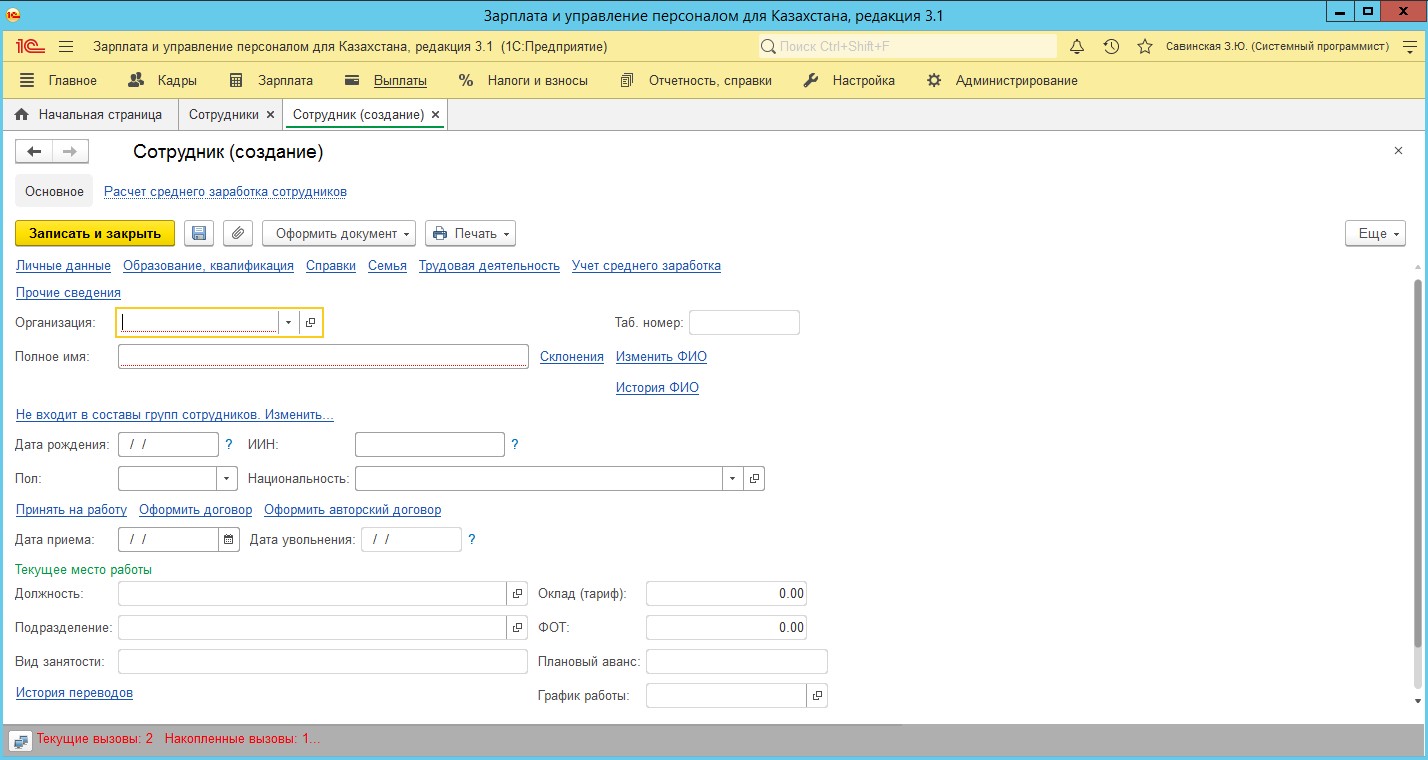Click the 1C logo icon in header

coord(29,47)
